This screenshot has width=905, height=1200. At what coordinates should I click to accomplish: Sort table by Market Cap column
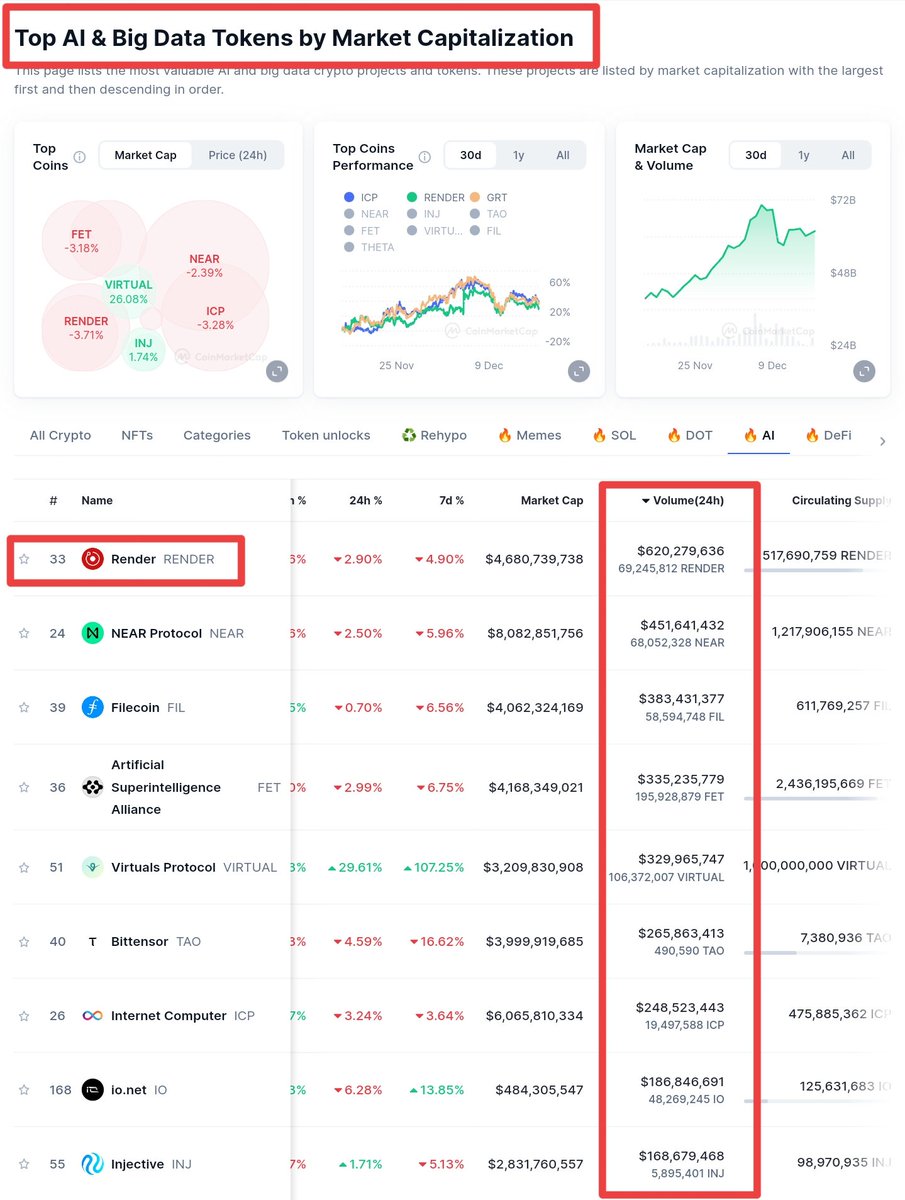pyautogui.click(x=552, y=500)
